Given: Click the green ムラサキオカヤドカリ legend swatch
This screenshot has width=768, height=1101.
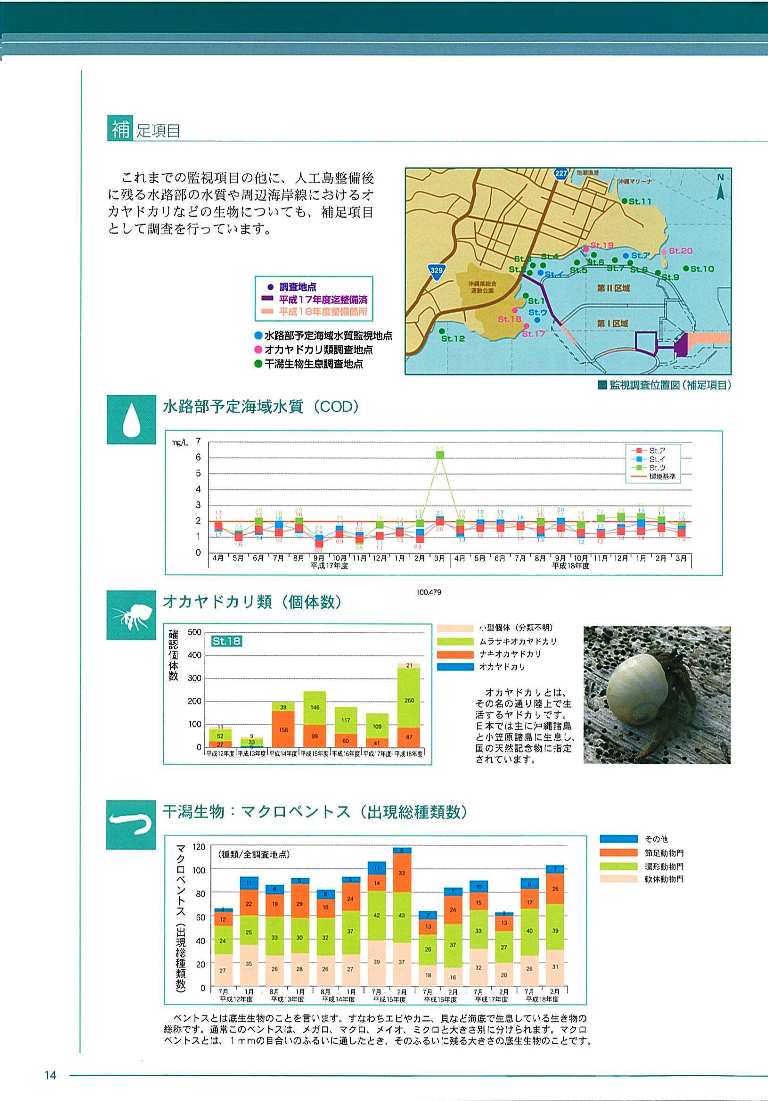Looking at the screenshot, I should tap(455, 641).
